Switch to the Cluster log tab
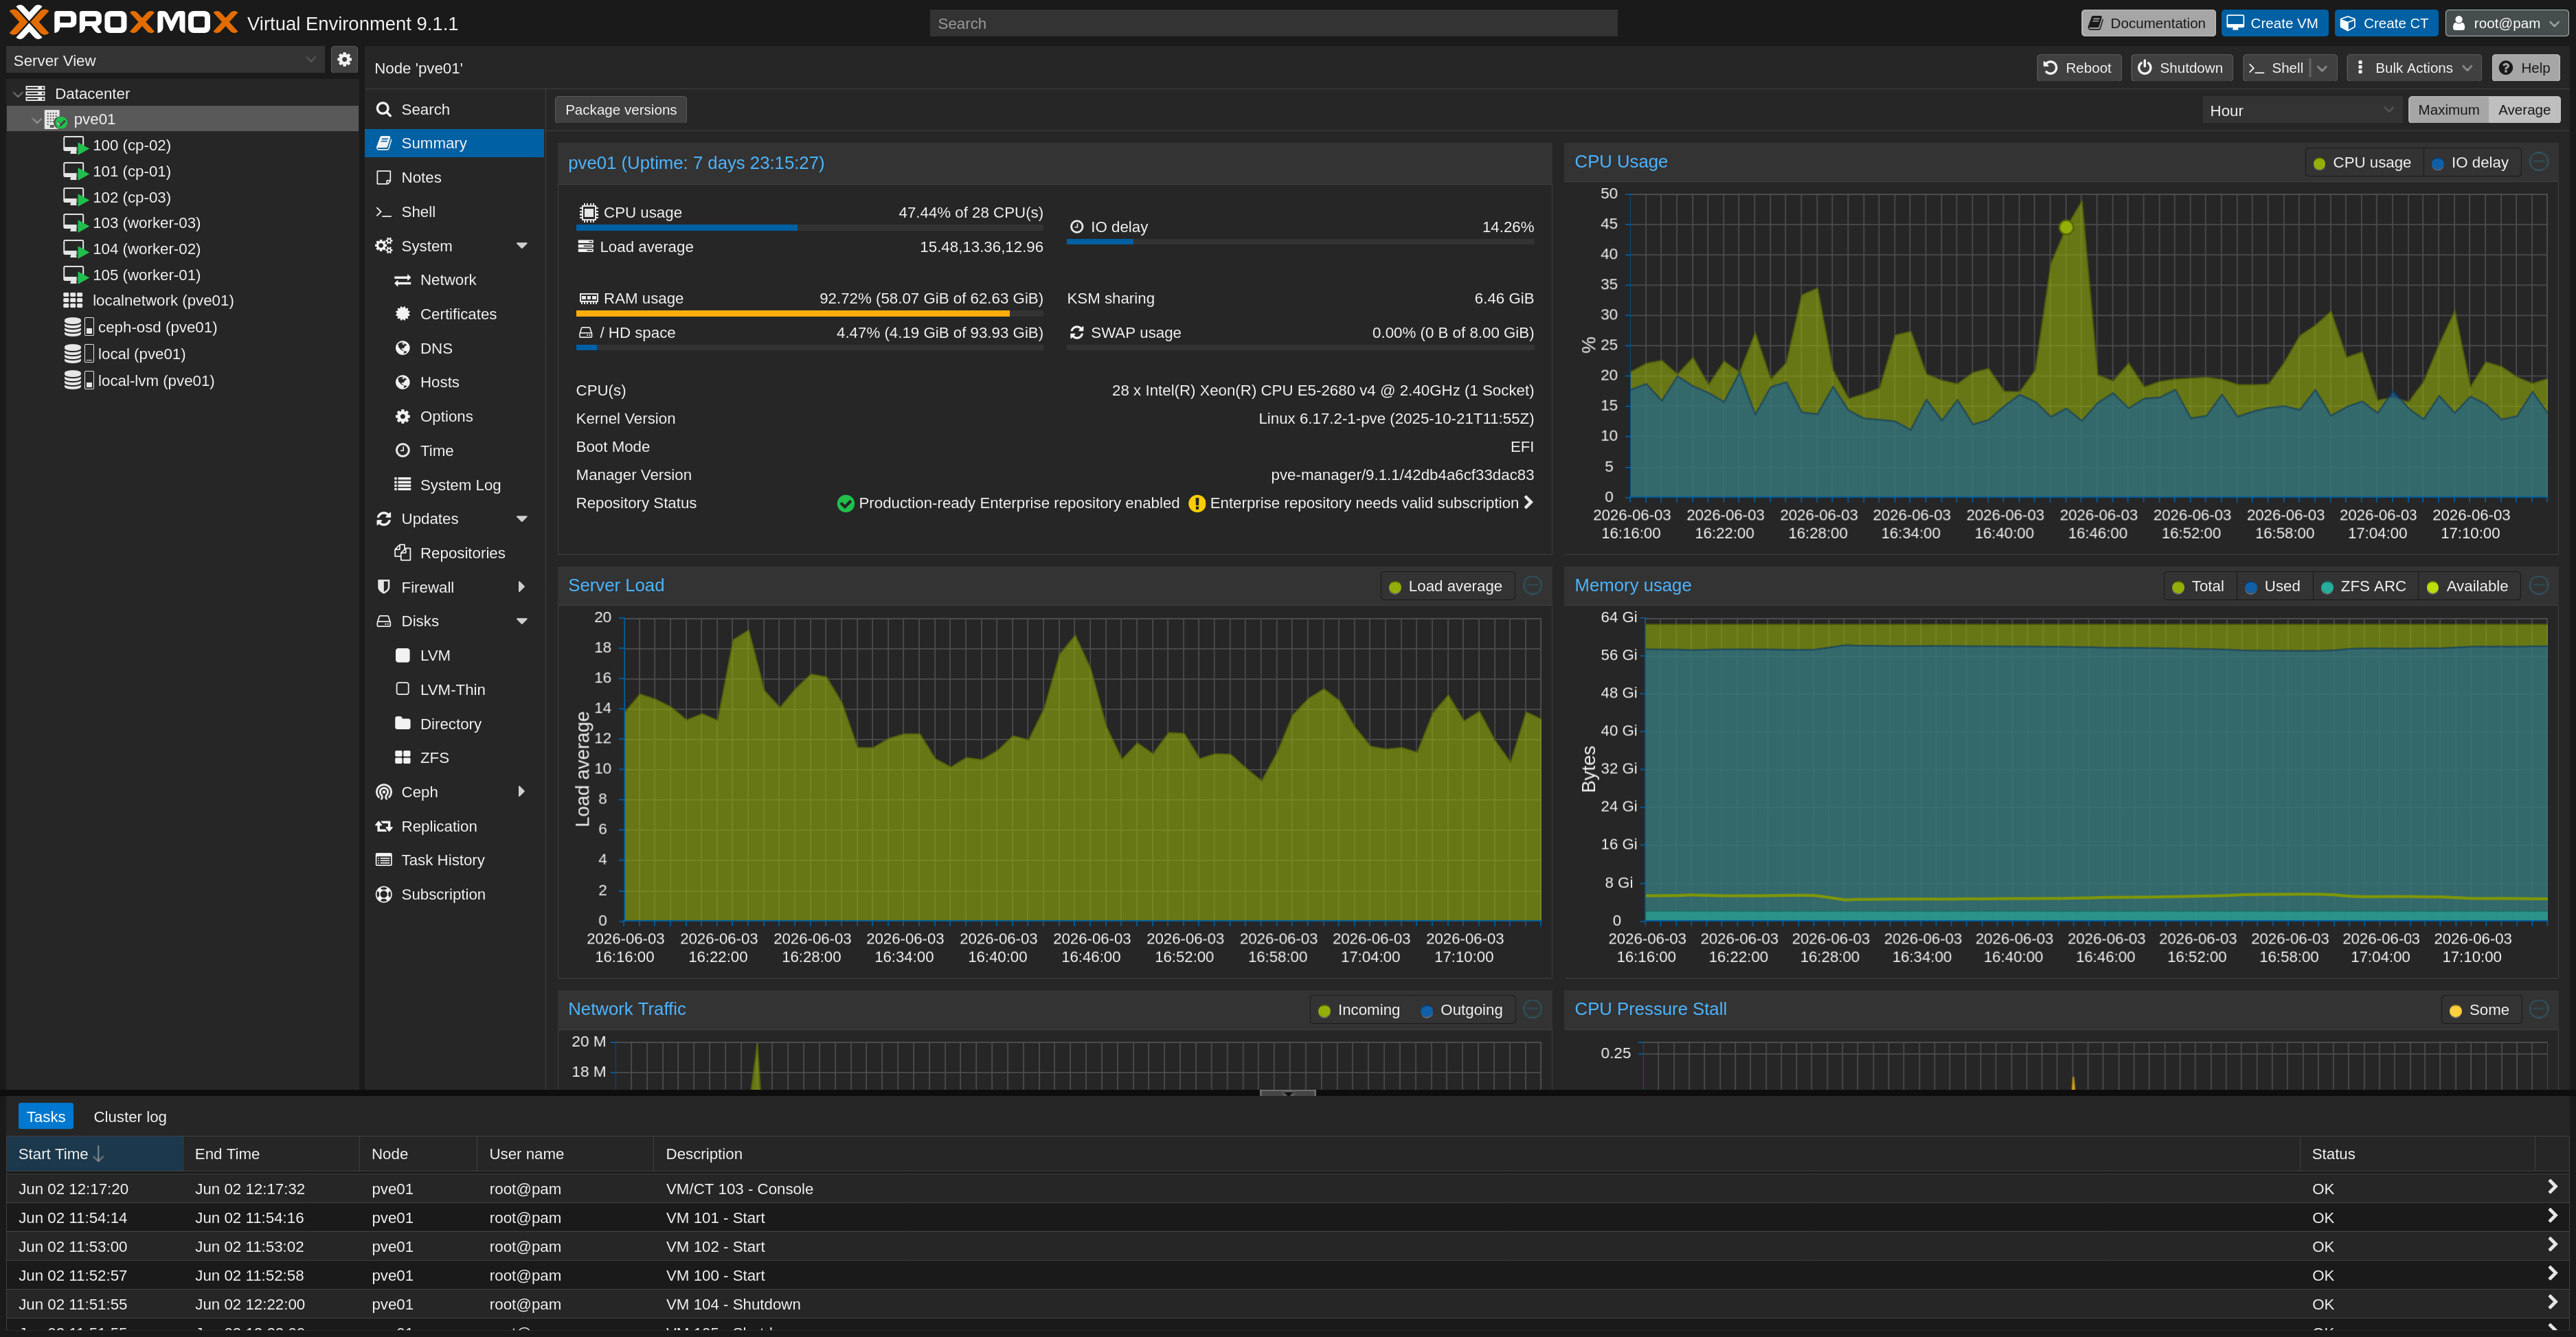The width and height of the screenshot is (2576, 1337). coord(130,1117)
